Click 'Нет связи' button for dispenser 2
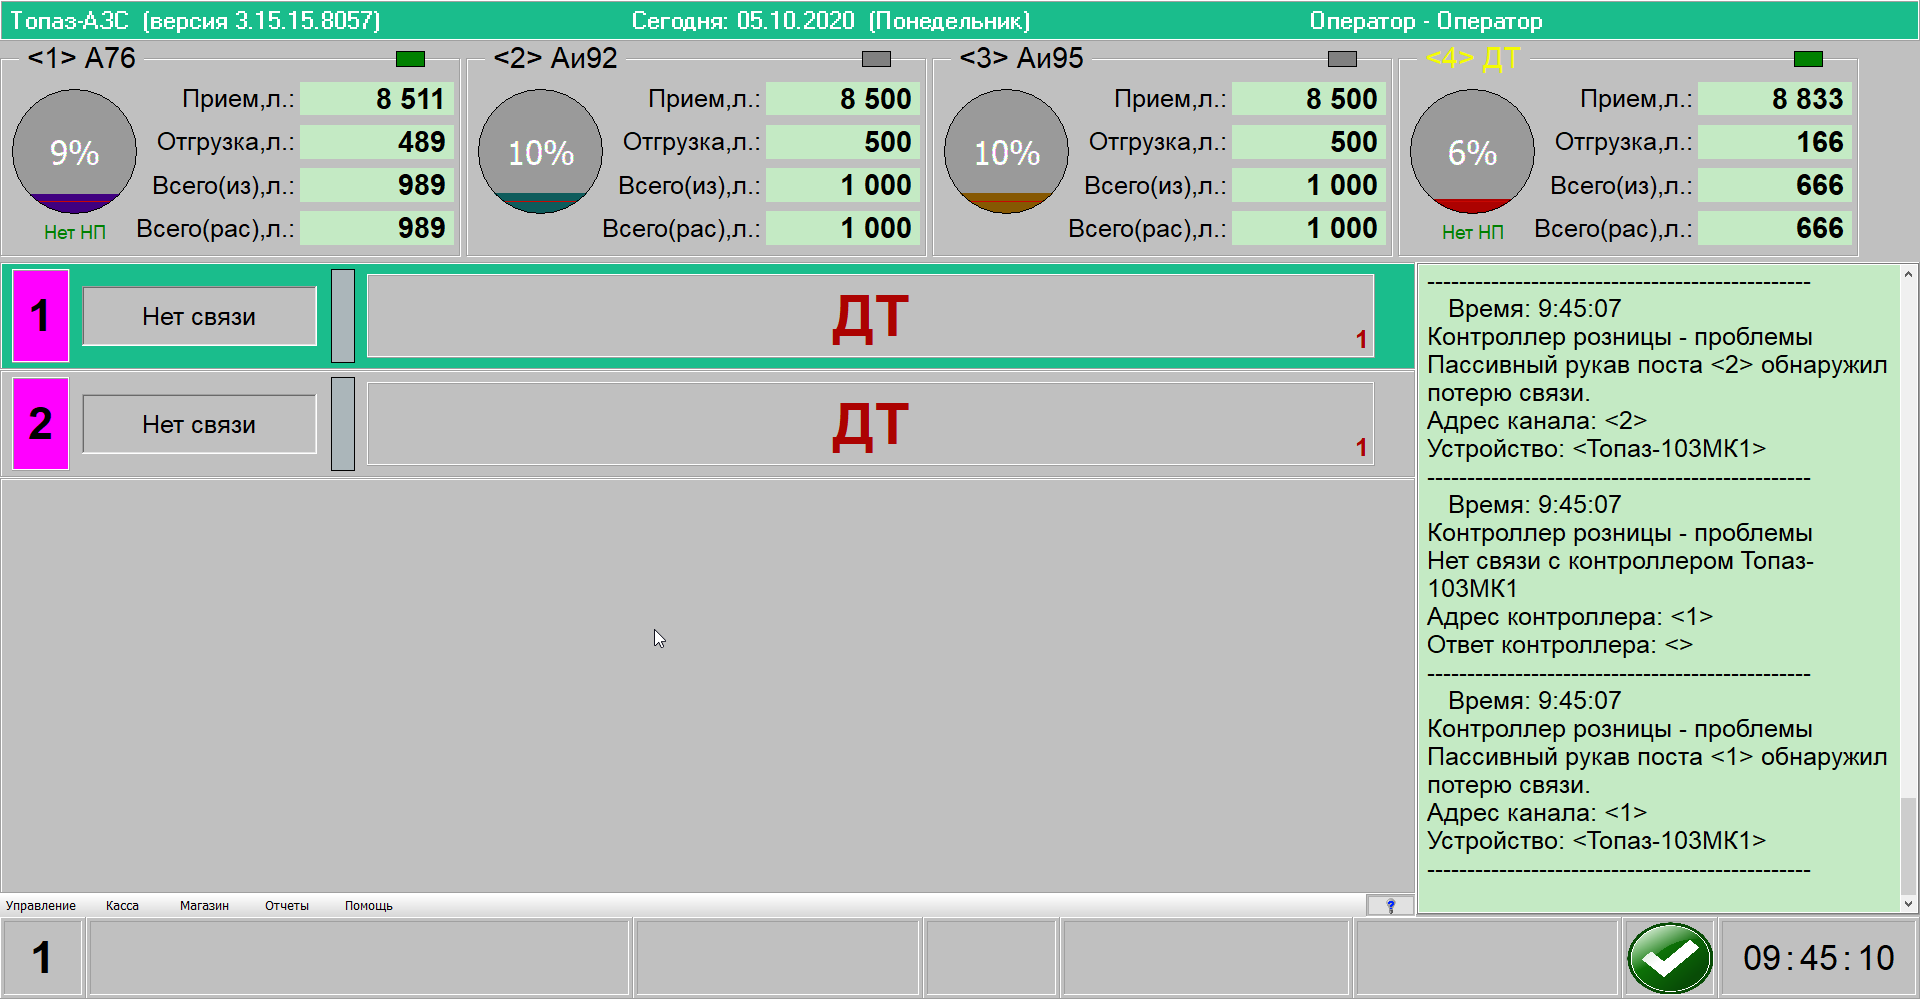This screenshot has height=999, width=1920. [x=199, y=425]
